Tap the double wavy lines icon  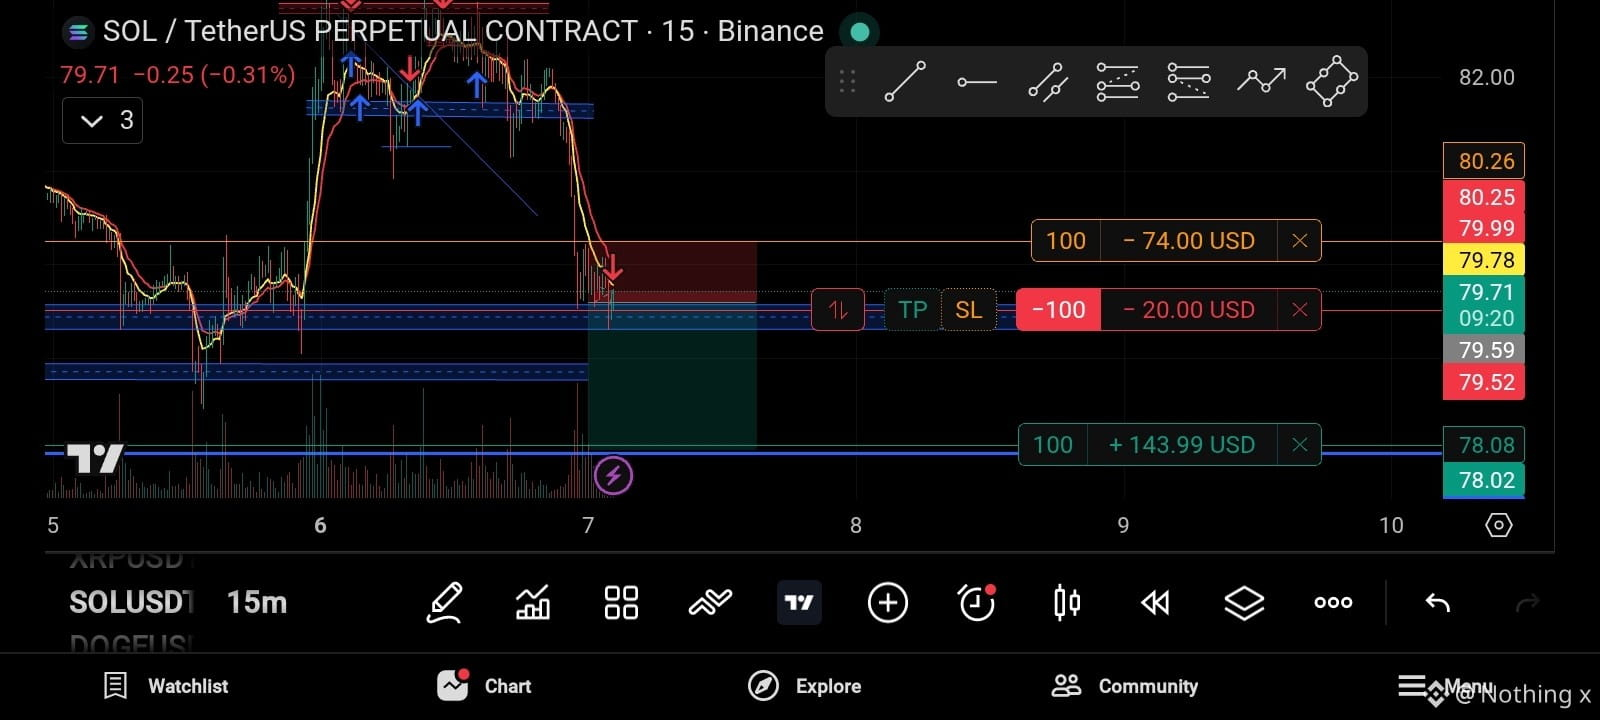710,603
